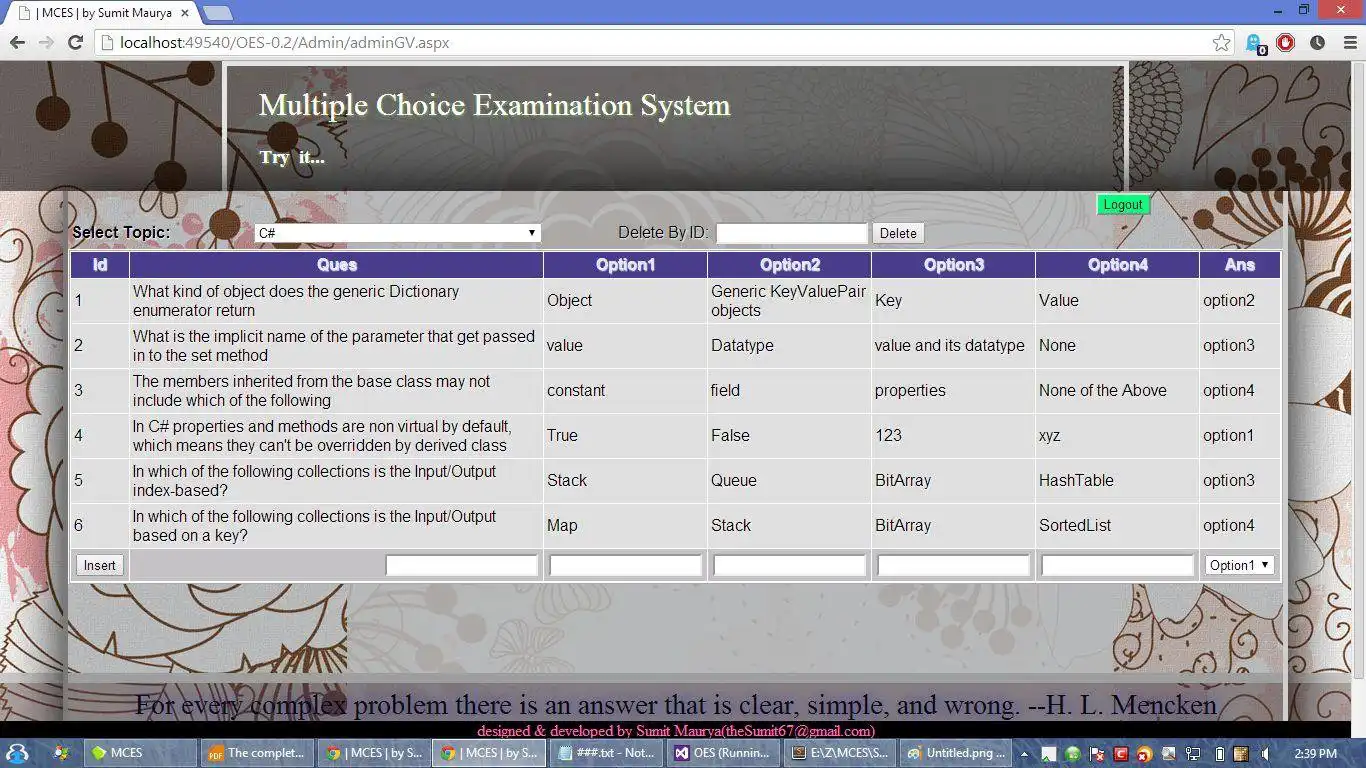This screenshot has width=1366, height=768.
Task: Click the browser forward arrow
Action: pos(46,43)
